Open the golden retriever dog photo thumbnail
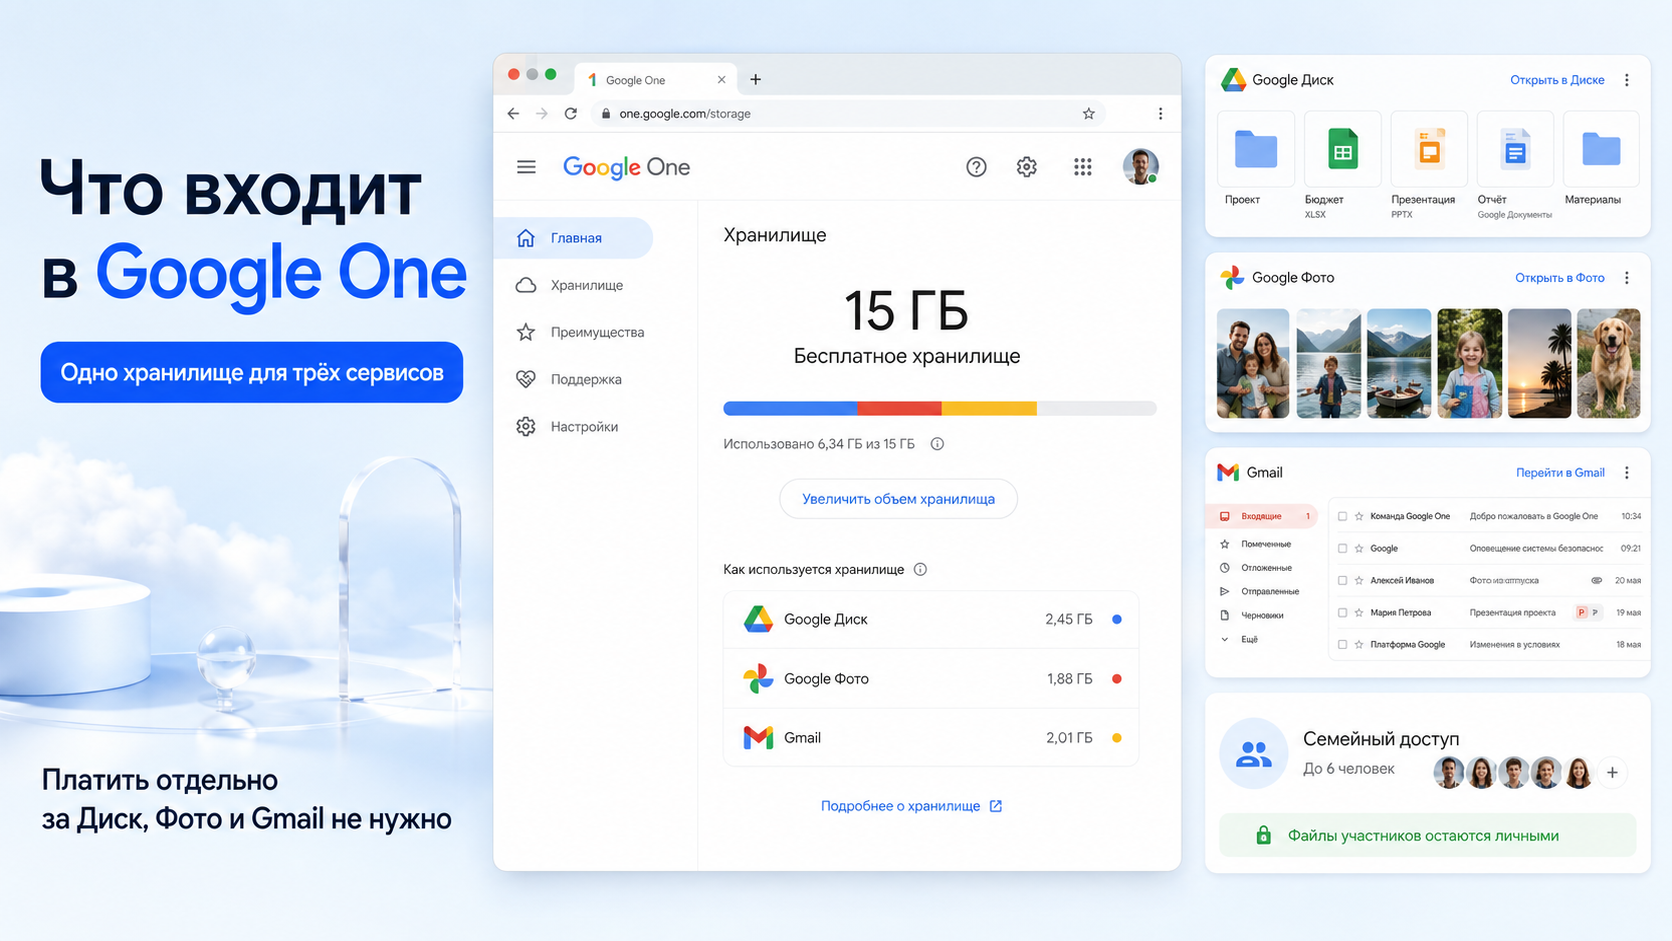Image resolution: width=1672 pixels, height=941 pixels. (x=1609, y=364)
